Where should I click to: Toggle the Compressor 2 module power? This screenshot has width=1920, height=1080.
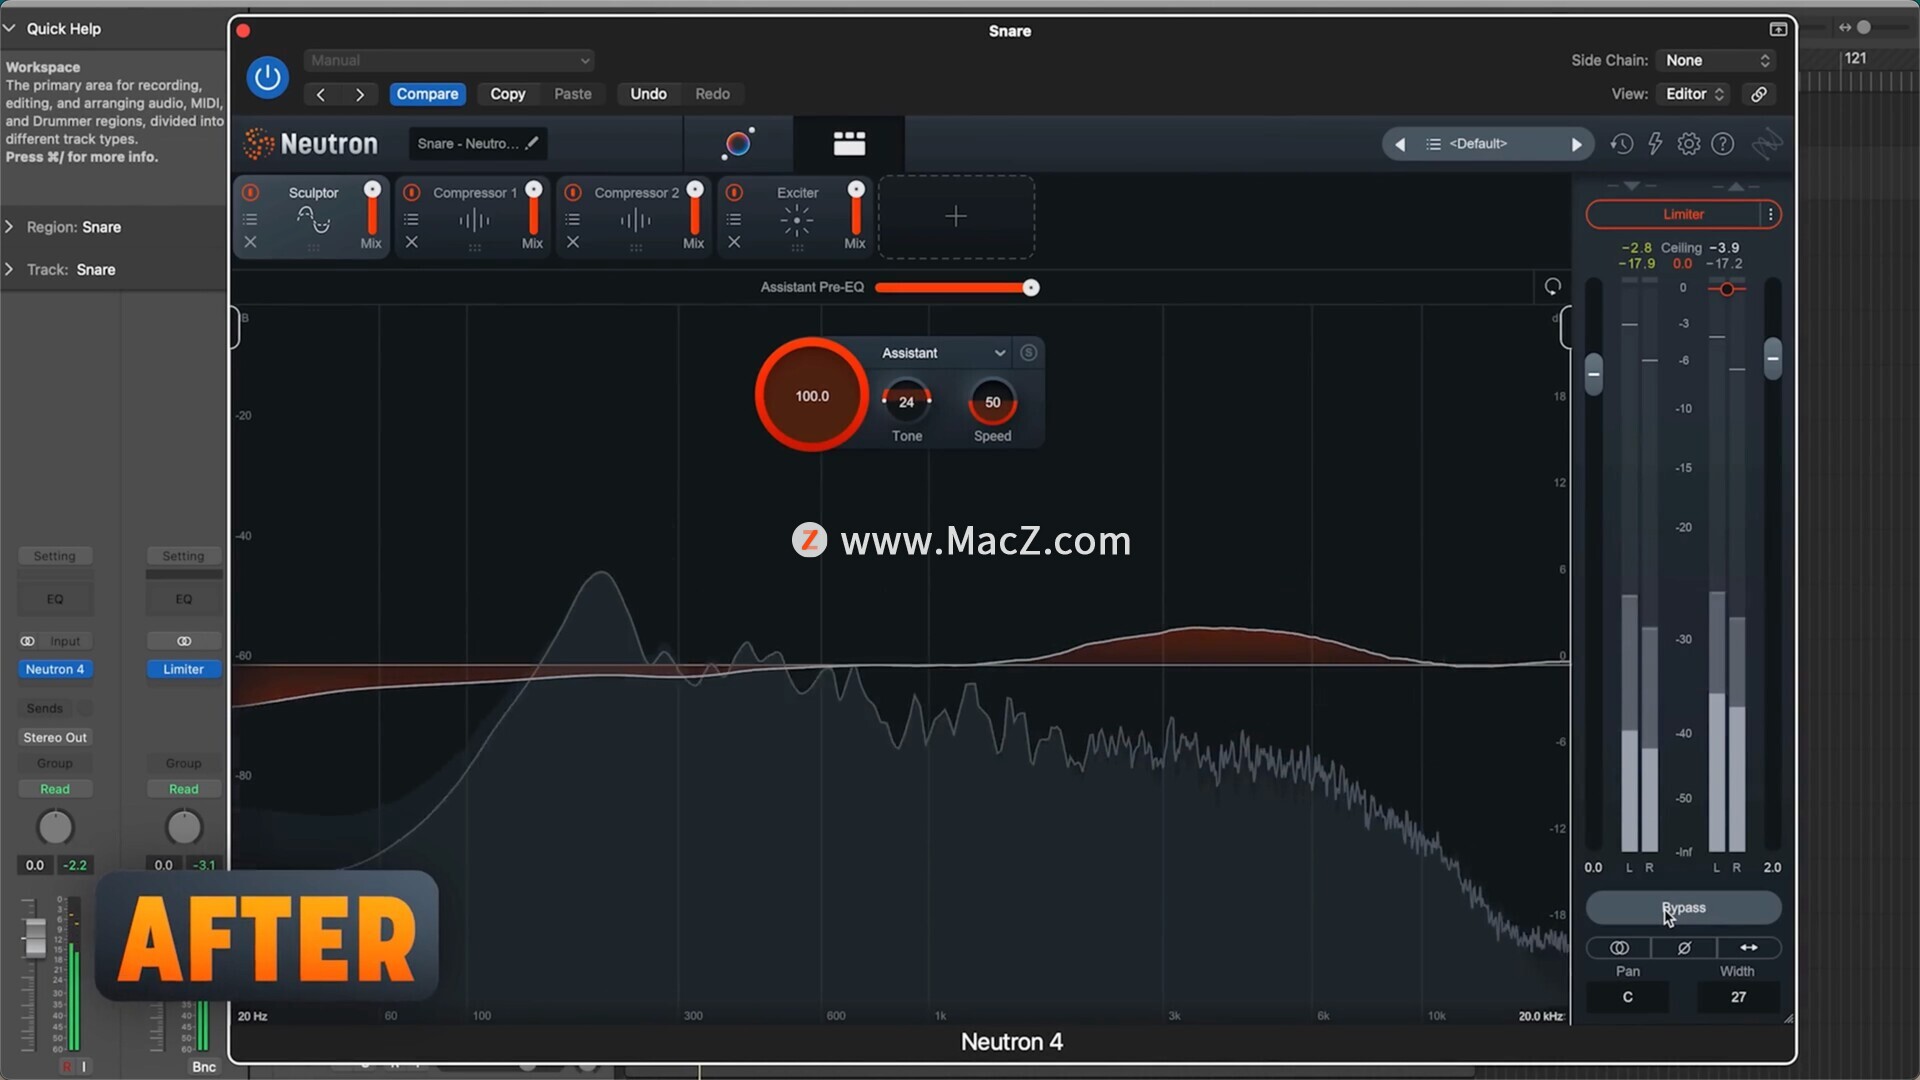pyautogui.click(x=573, y=192)
